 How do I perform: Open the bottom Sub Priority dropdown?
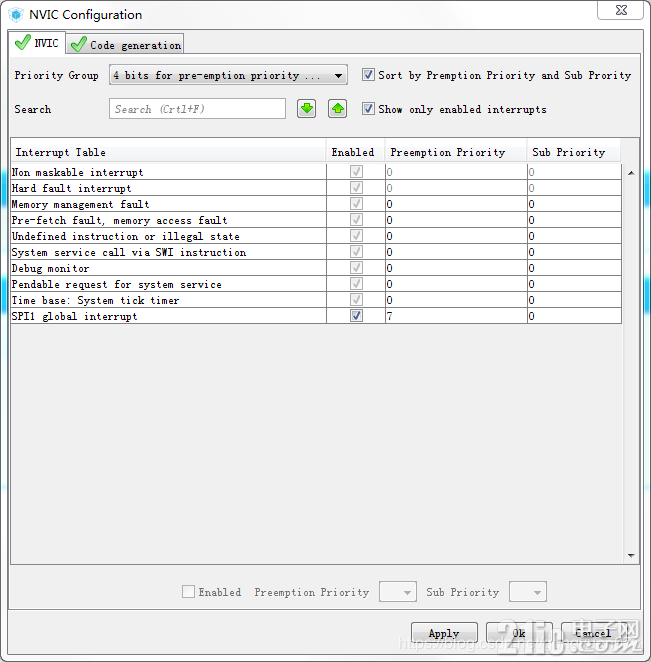point(528,591)
